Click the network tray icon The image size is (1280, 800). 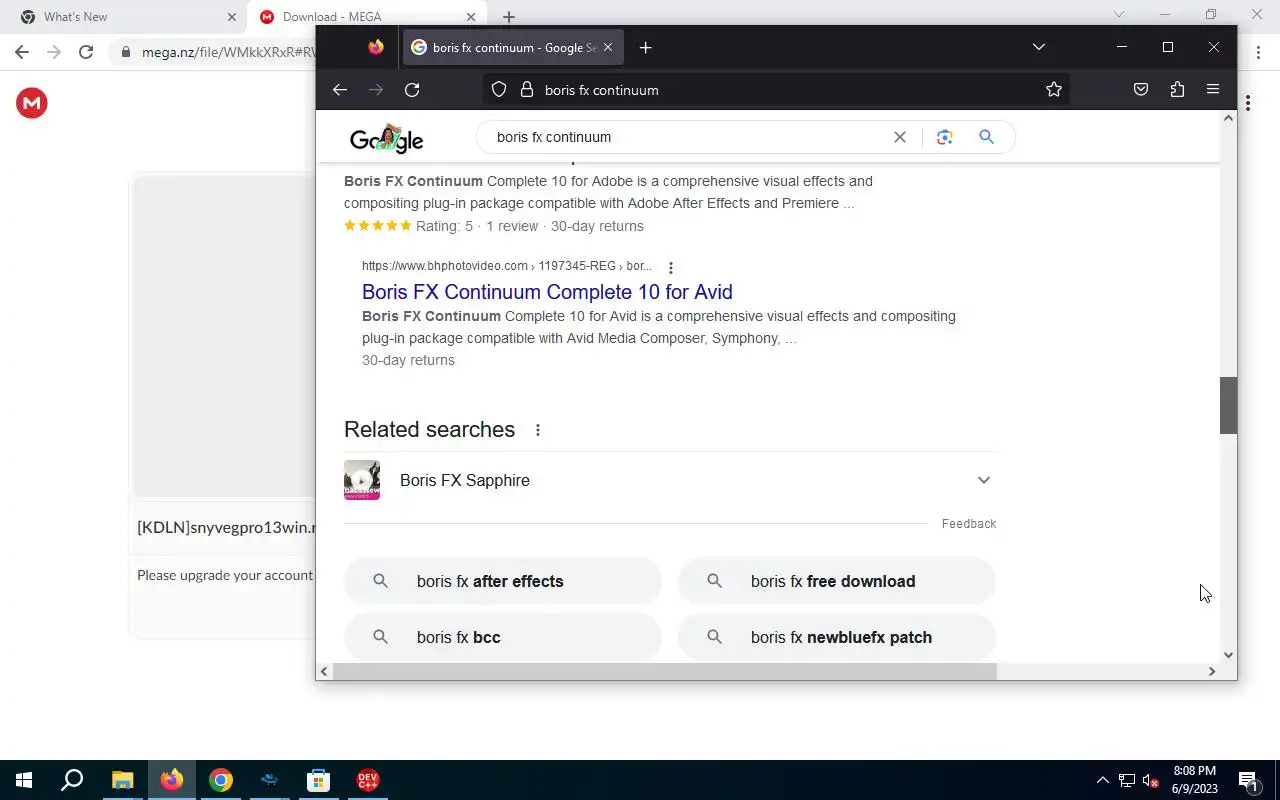1127,780
